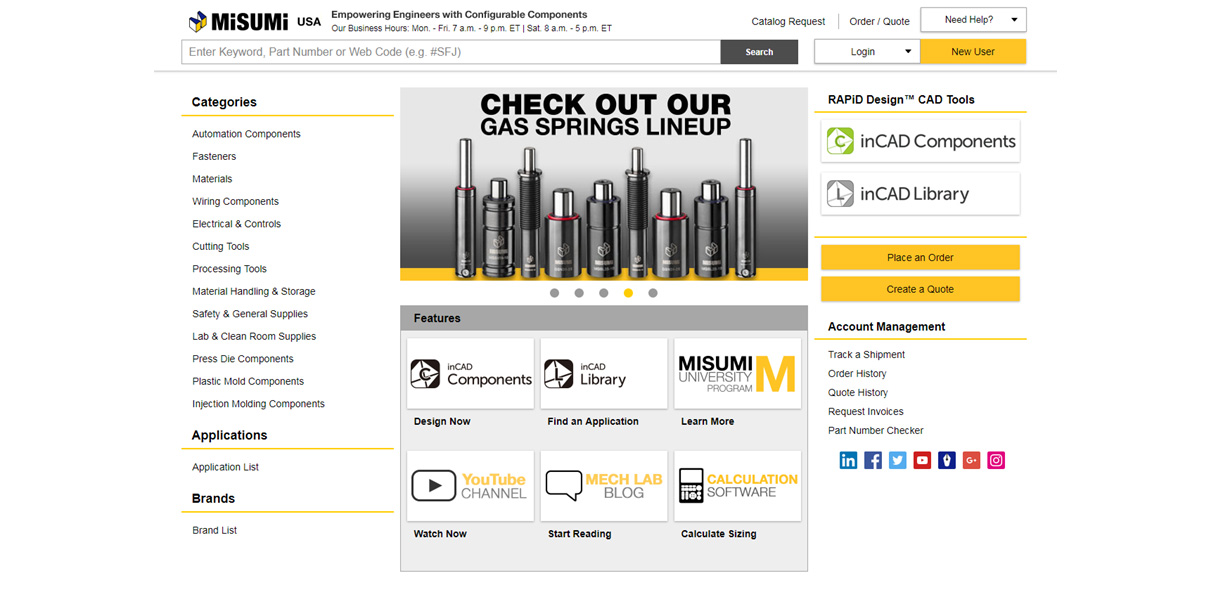Viewport: 1212px width, 604px height.
Task: Click the dark blue pen-nib blog icon
Action: pyautogui.click(x=947, y=460)
